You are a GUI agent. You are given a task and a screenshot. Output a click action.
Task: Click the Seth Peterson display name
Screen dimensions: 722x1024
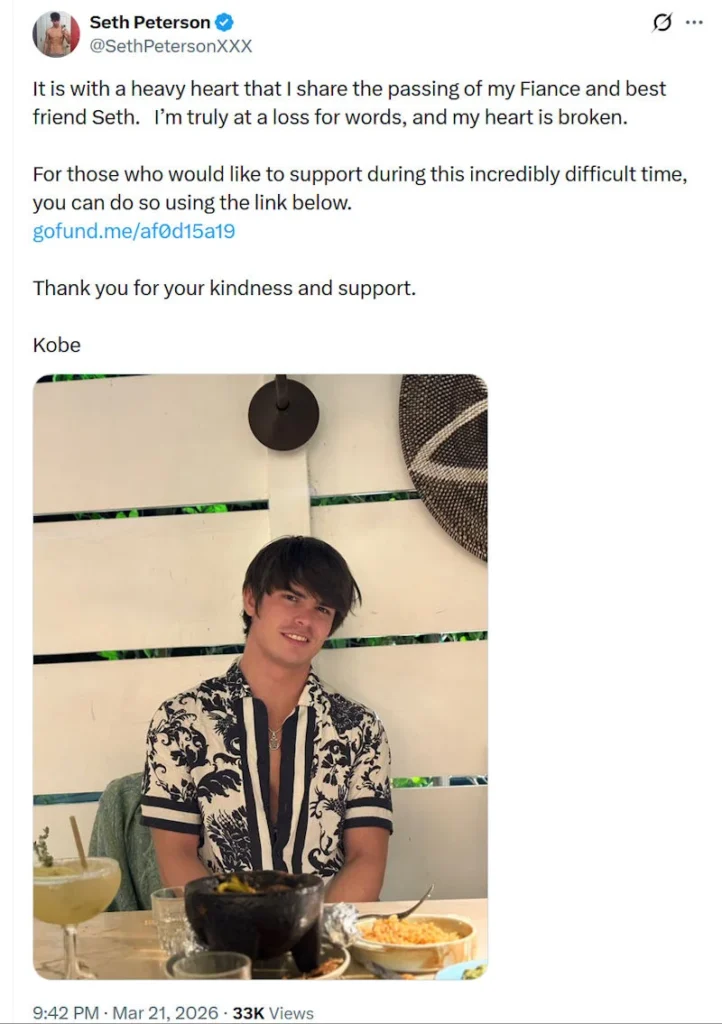pos(150,23)
